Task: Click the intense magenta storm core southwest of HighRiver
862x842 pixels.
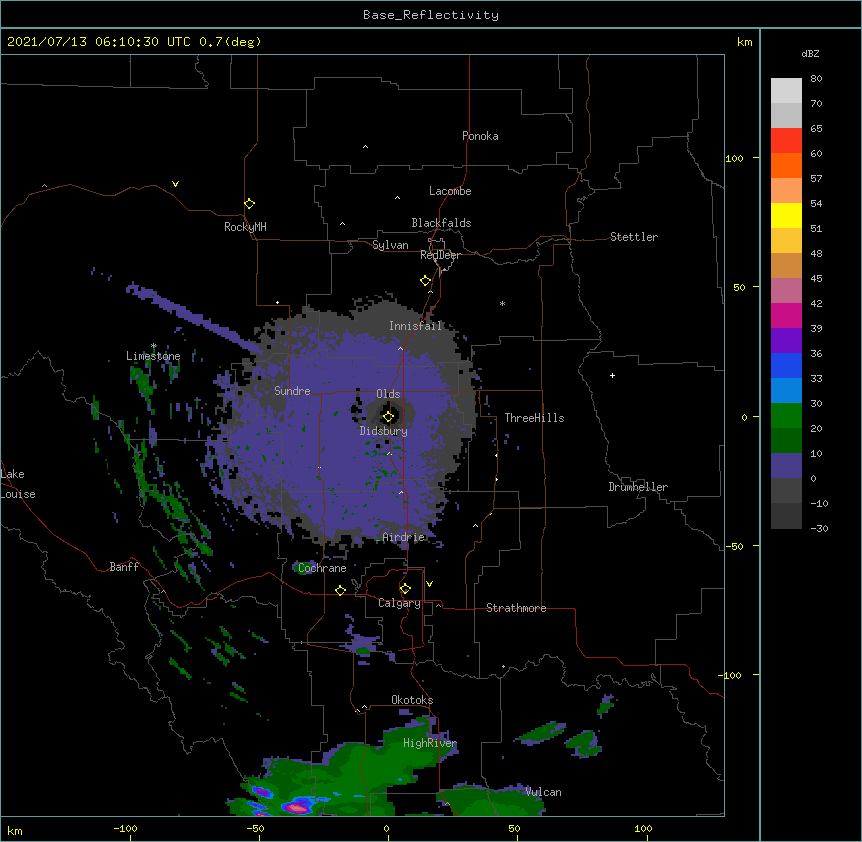Action: (297, 807)
